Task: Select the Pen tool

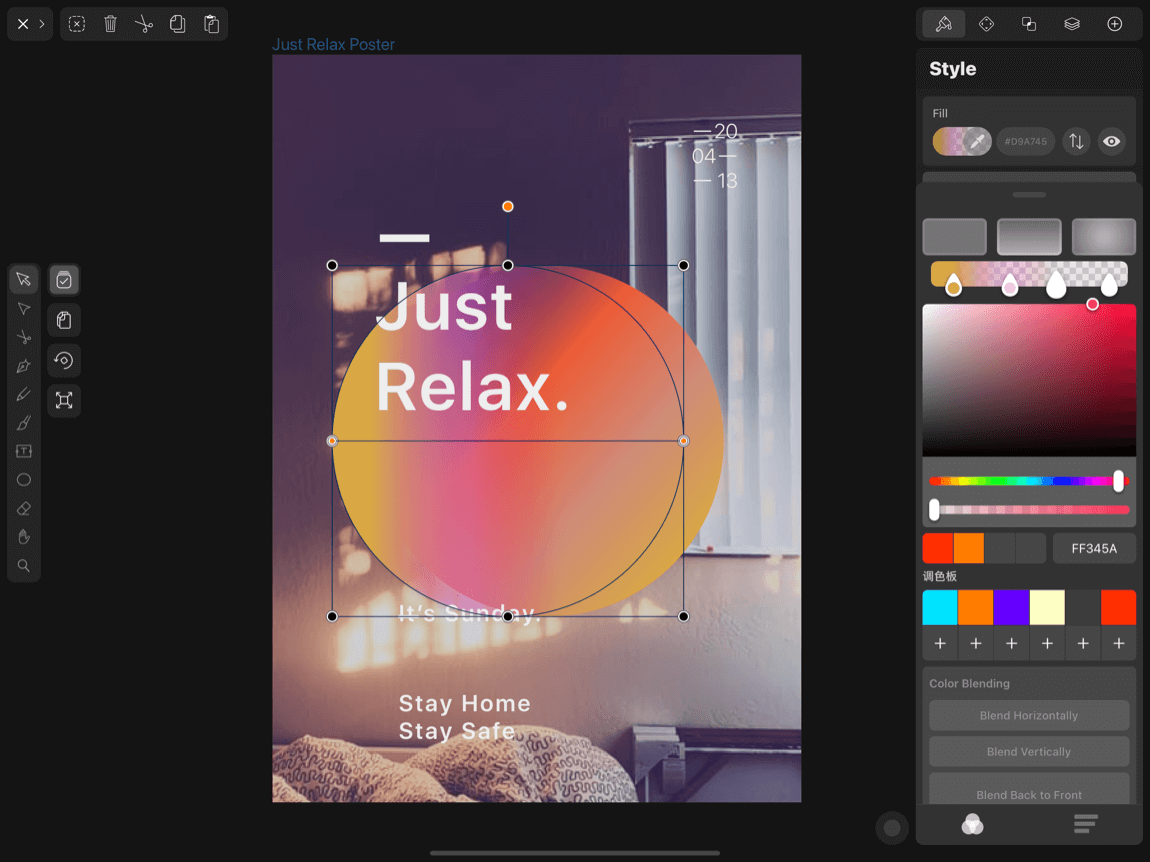Action: [23, 365]
